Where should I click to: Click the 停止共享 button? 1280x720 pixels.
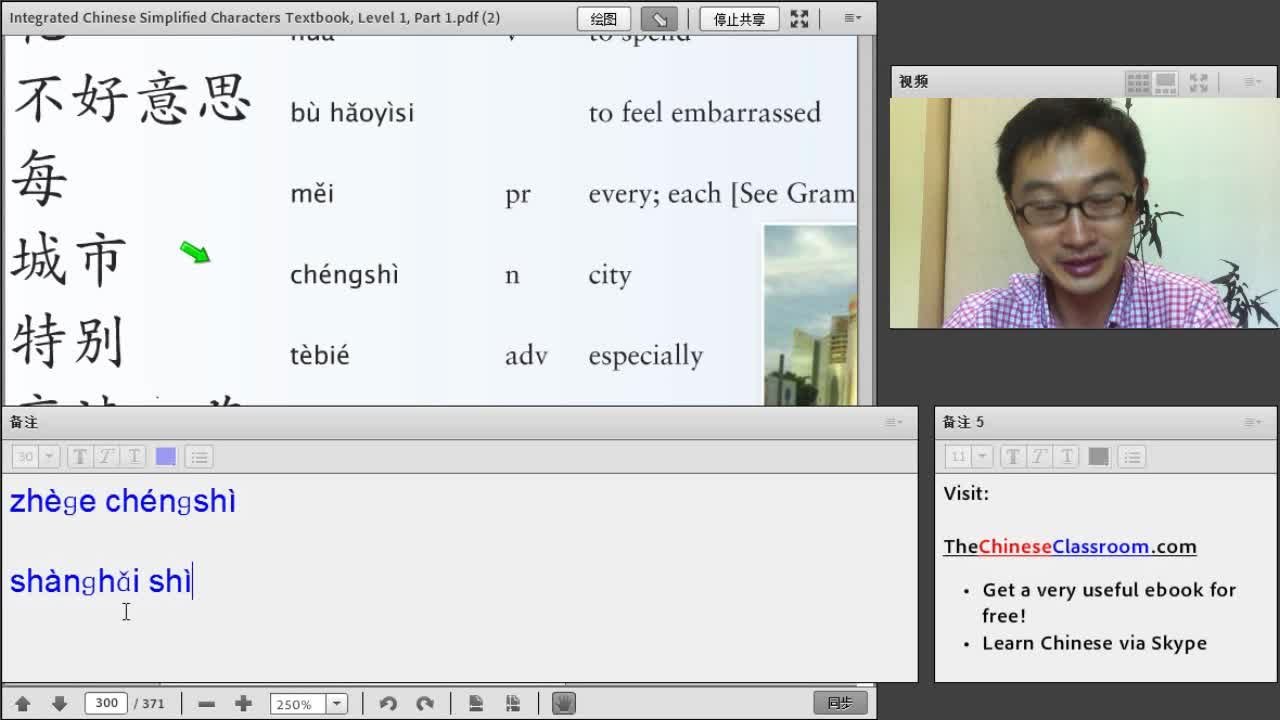coord(739,18)
